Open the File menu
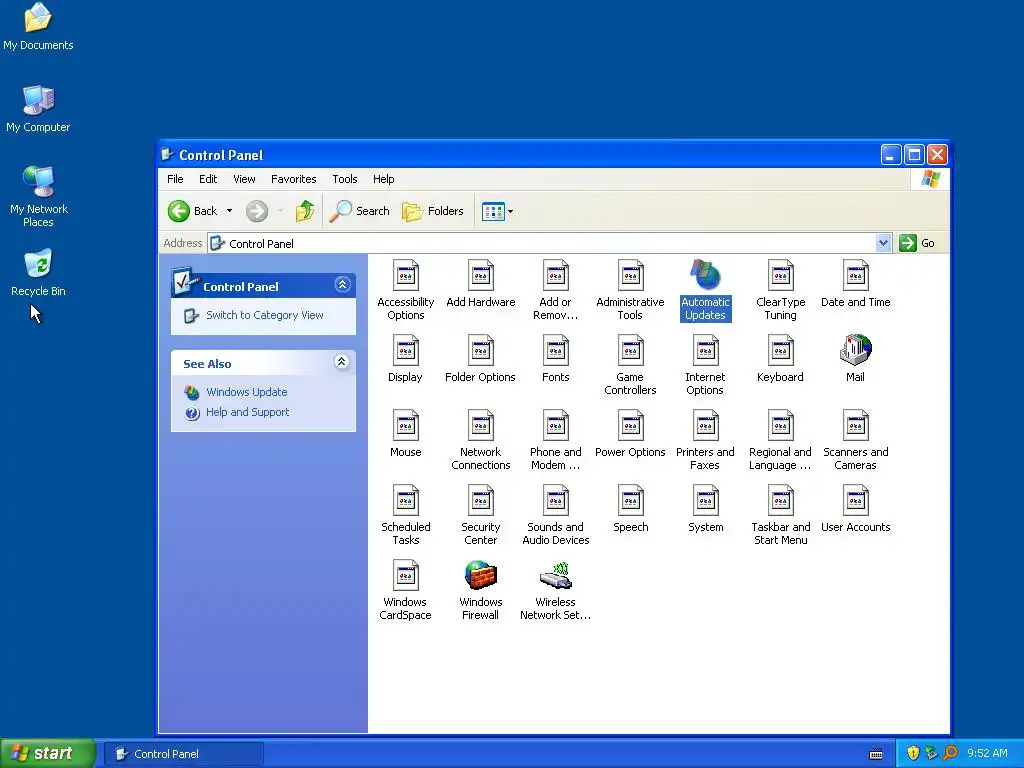This screenshot has height=768, width=1024. (175, 179)
